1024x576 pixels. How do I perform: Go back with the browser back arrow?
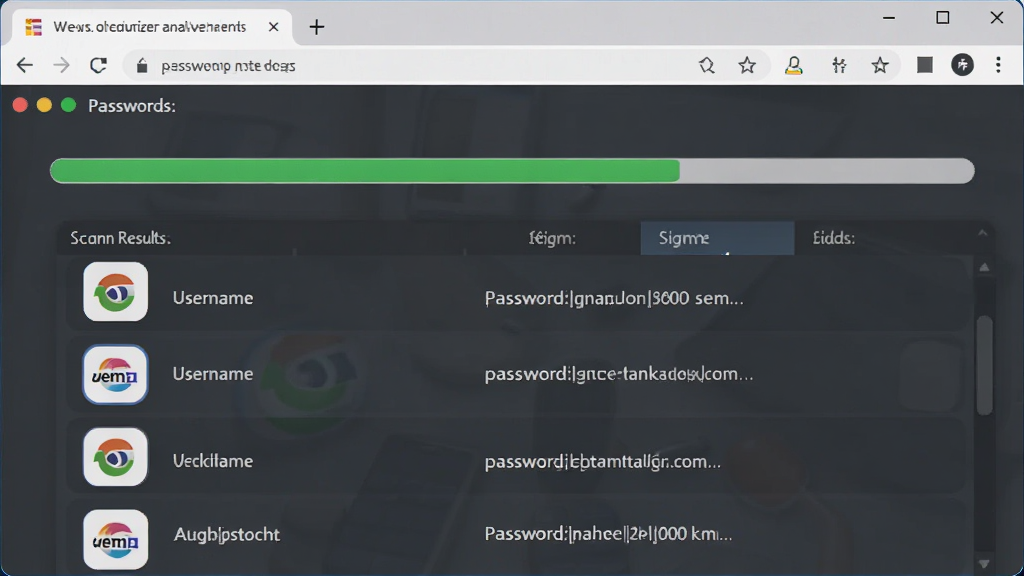[x=25, y=65]
